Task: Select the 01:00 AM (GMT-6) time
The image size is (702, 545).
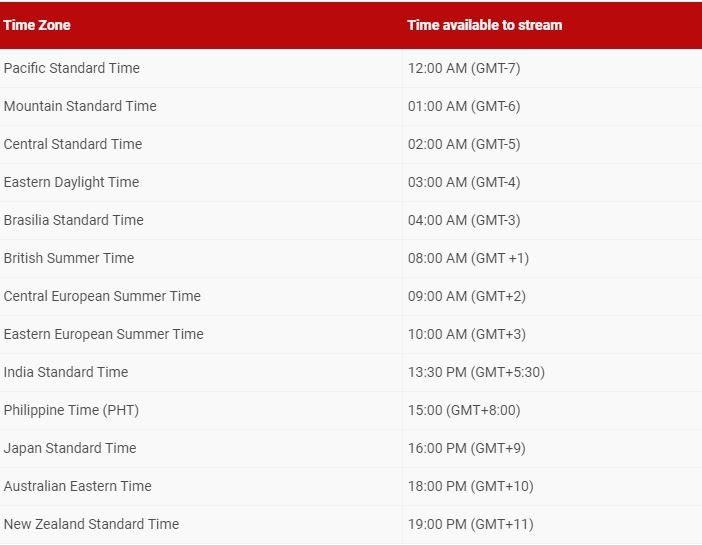Action: coord(464,106)
